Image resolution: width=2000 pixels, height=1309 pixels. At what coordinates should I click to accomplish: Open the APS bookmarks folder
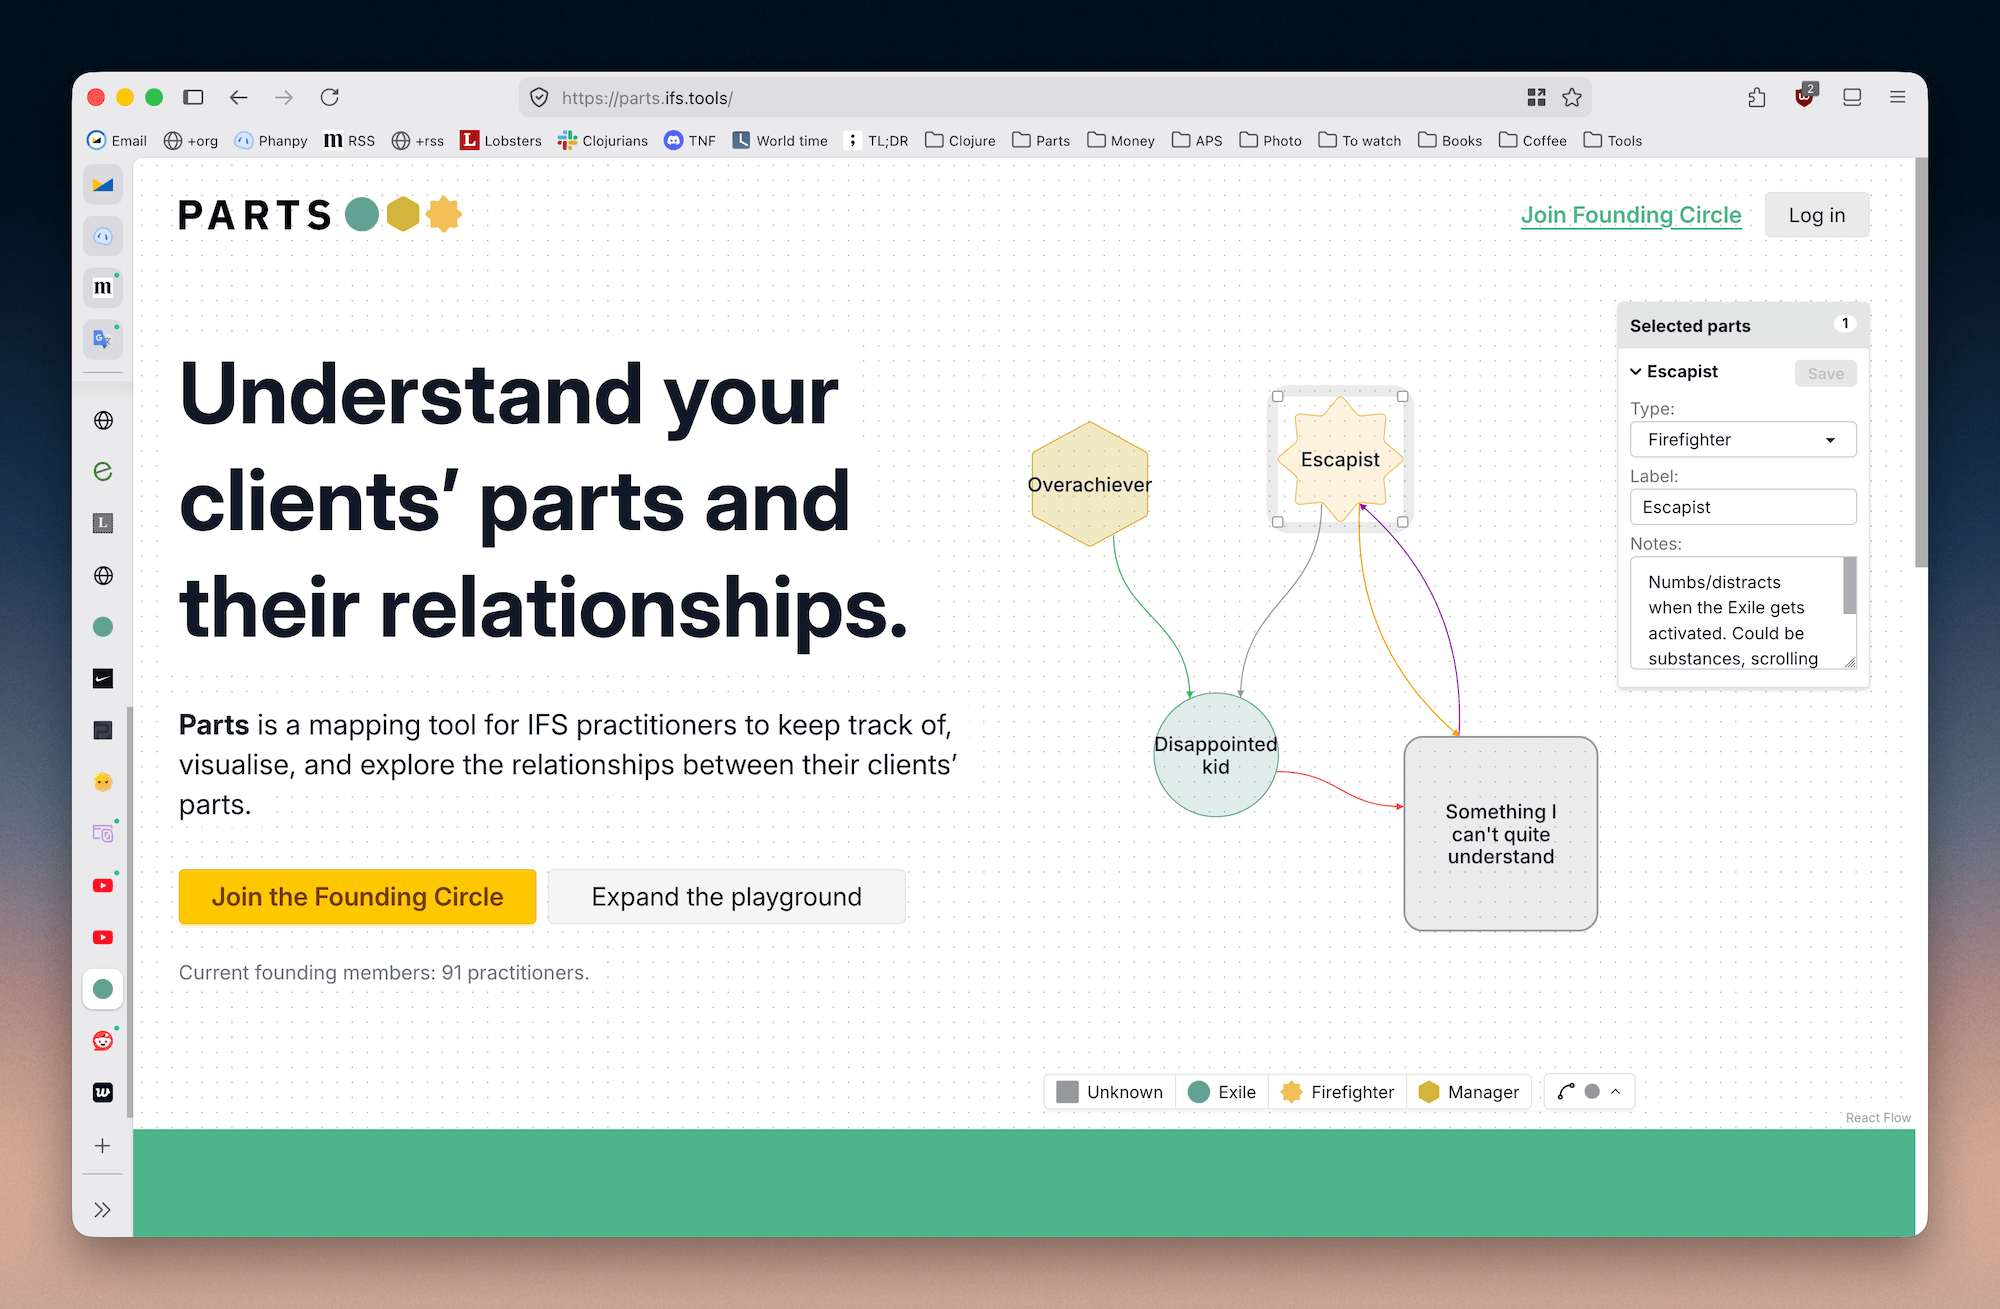tap(1197, 141)
